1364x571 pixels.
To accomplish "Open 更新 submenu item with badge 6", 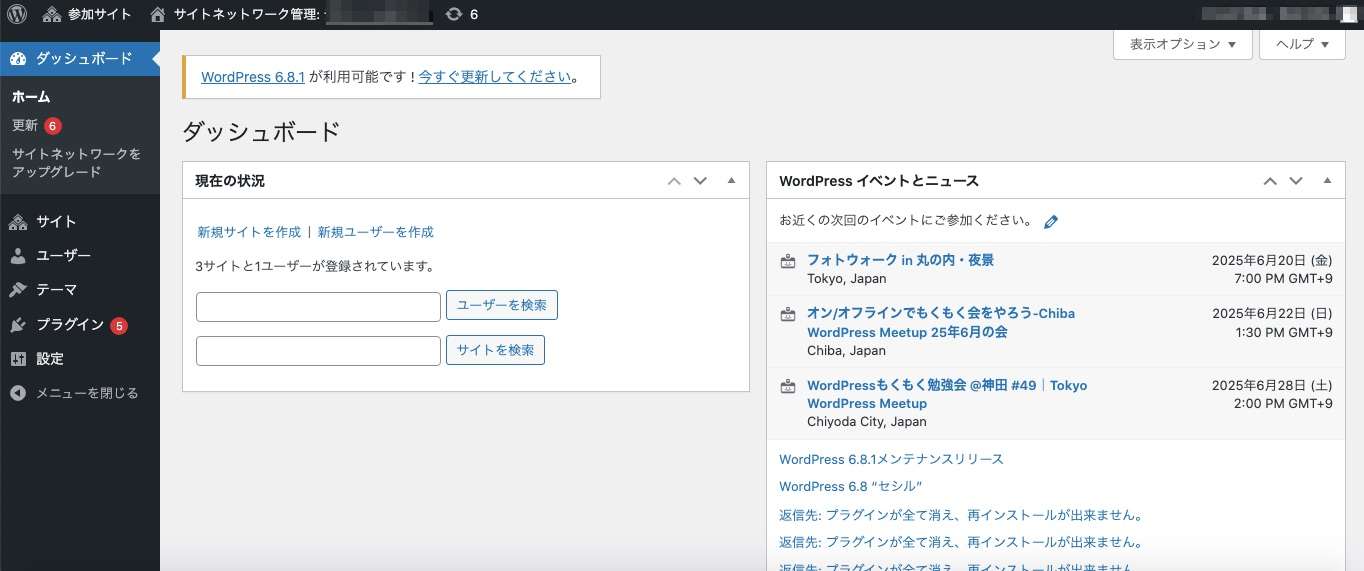I will pyautogui.click(x=37, y=126).
